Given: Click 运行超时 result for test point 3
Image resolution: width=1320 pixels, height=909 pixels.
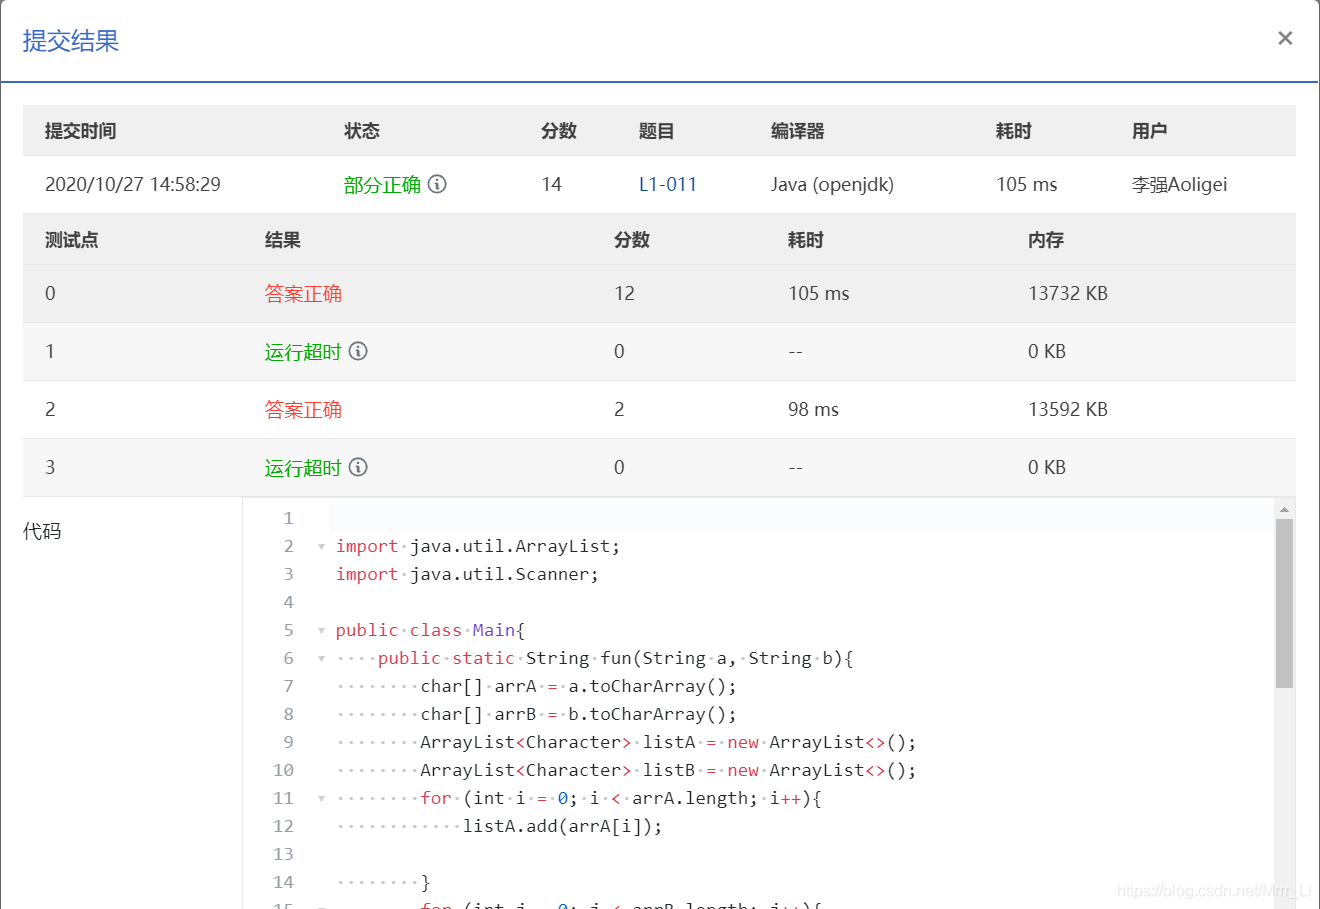Looking at the screenshot, I should tap(303, 468).
